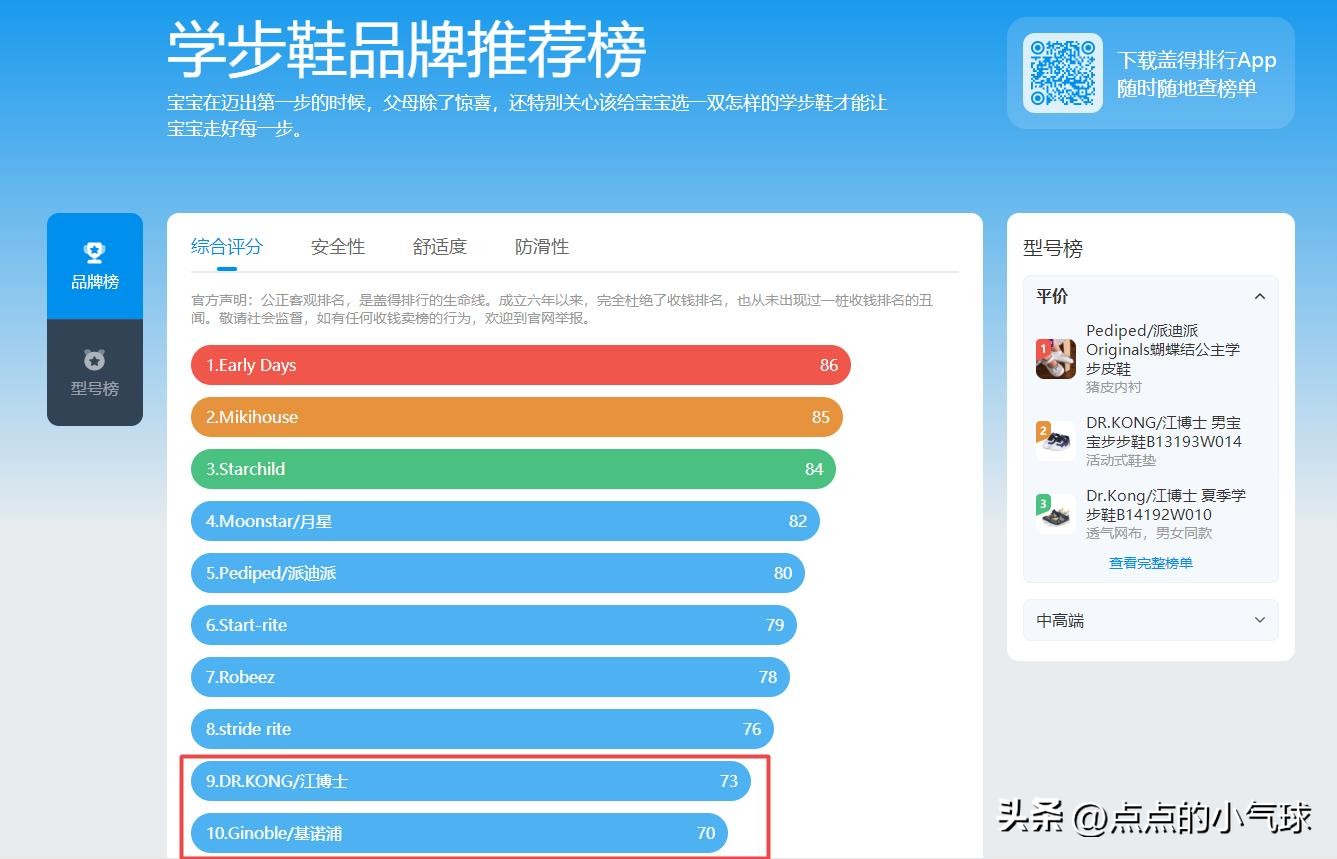Click the Early Days ranking bar
This screenshot has width=1337, height=859.
(x=520, y=365)
